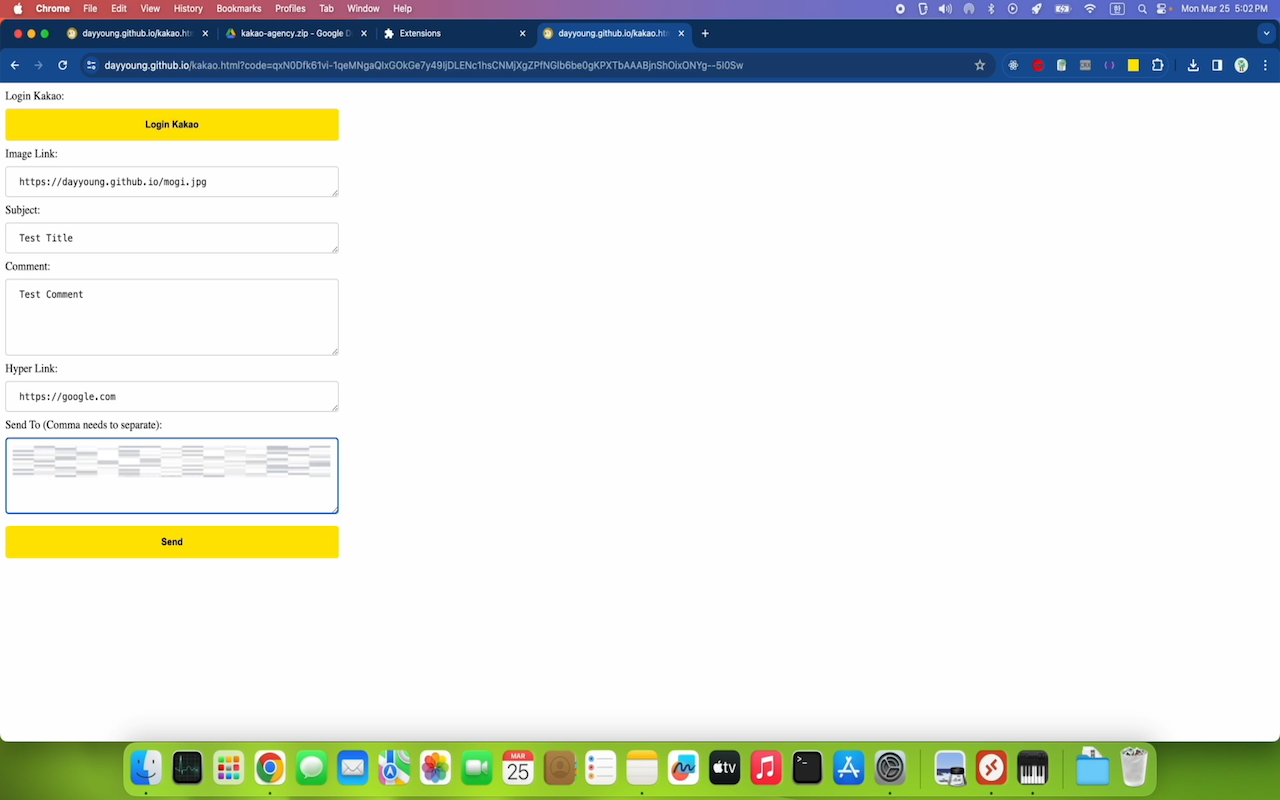
Task: Launch FaceTime from the Dock
Action: 477,768
